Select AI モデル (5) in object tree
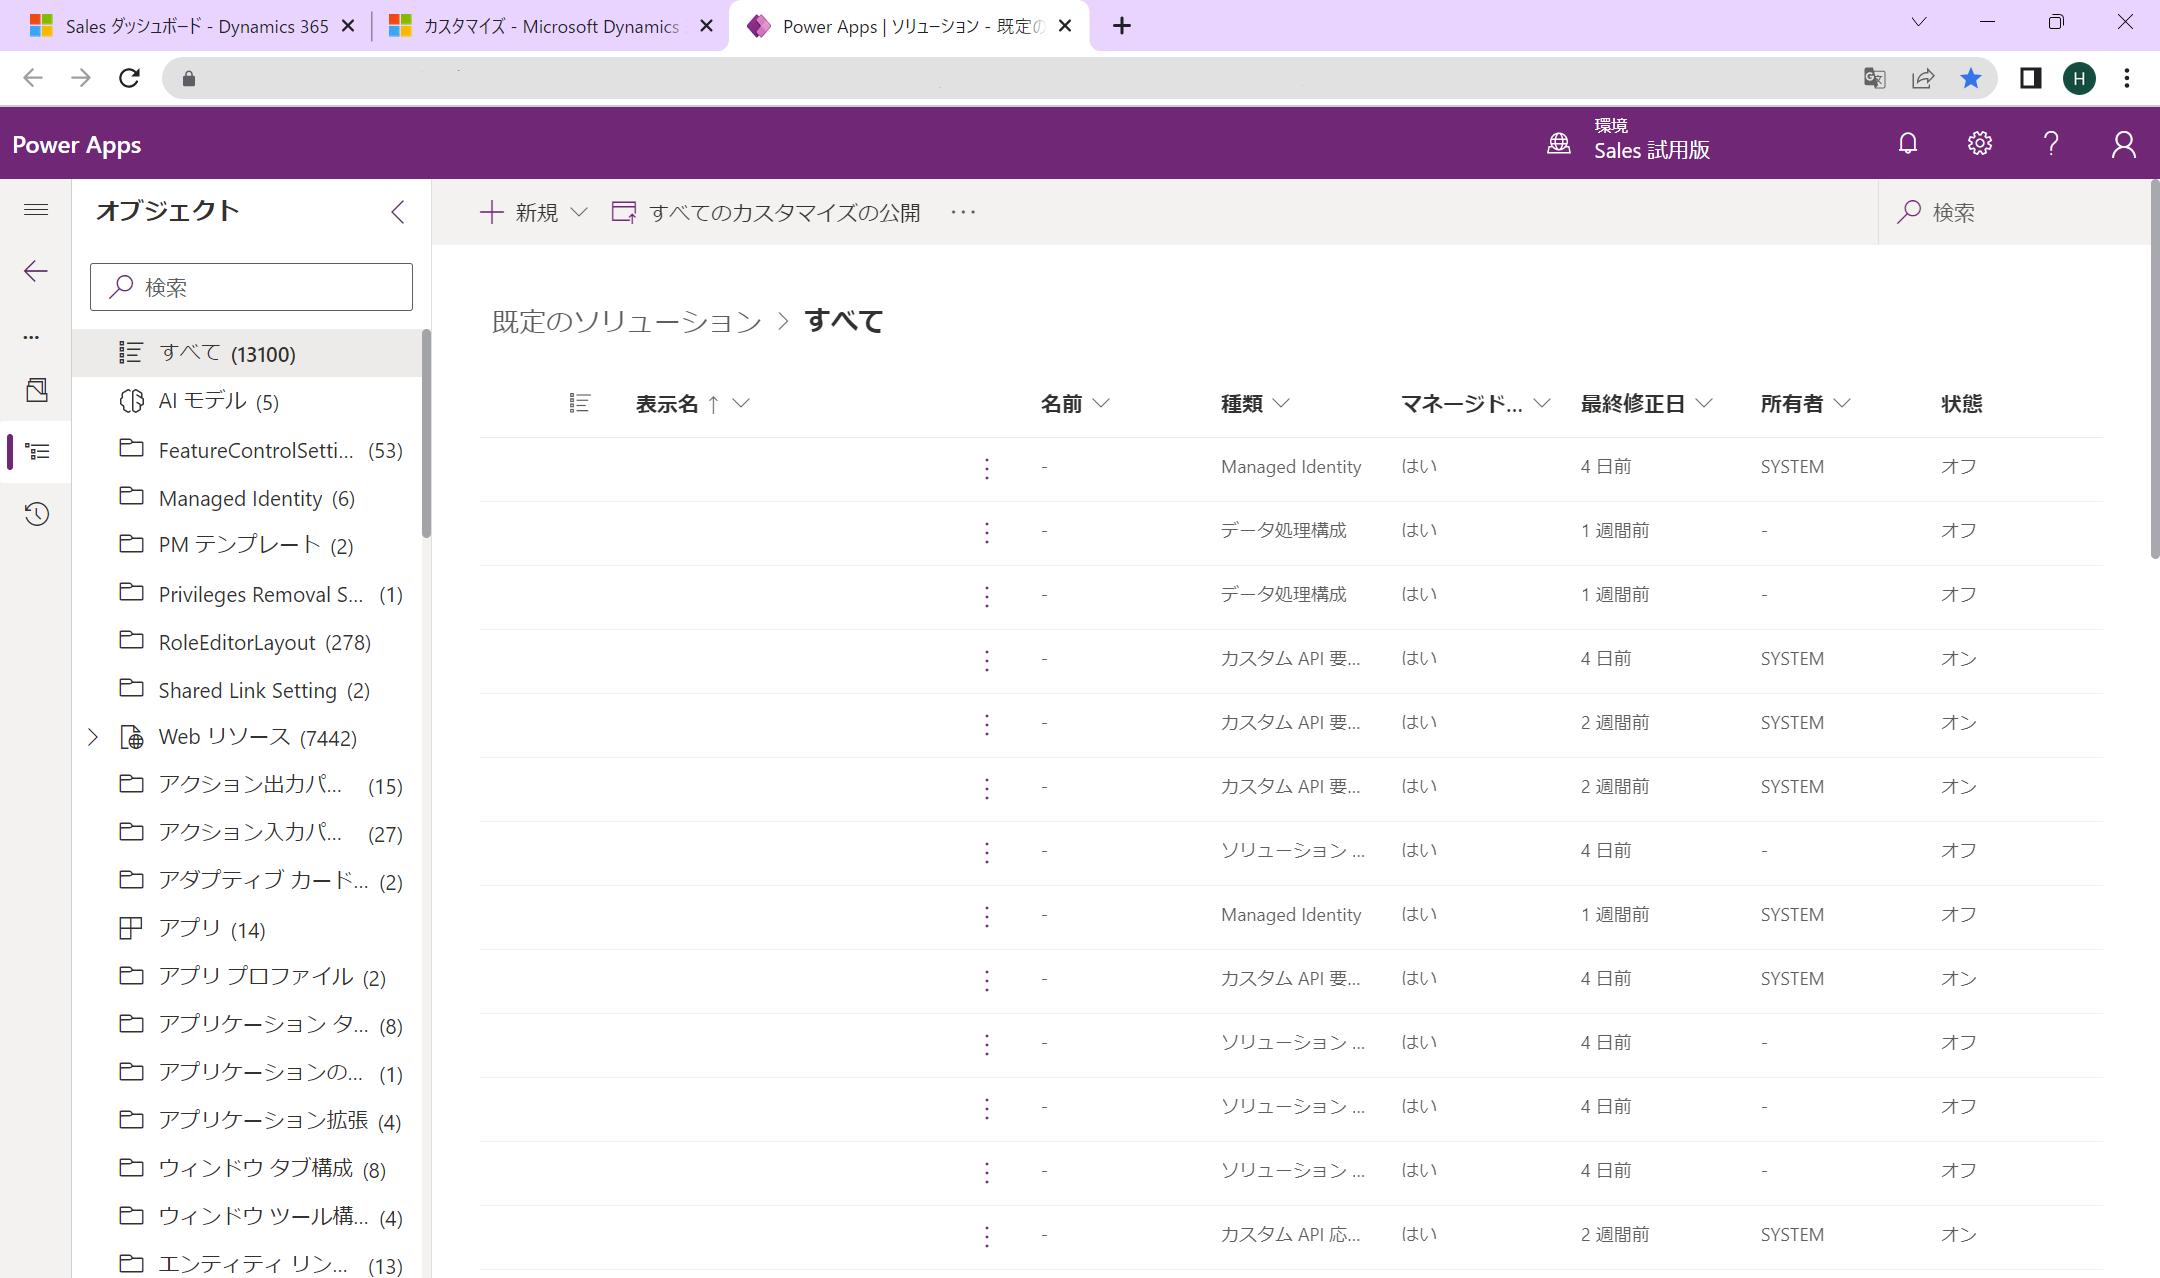 tap(248, 401)
